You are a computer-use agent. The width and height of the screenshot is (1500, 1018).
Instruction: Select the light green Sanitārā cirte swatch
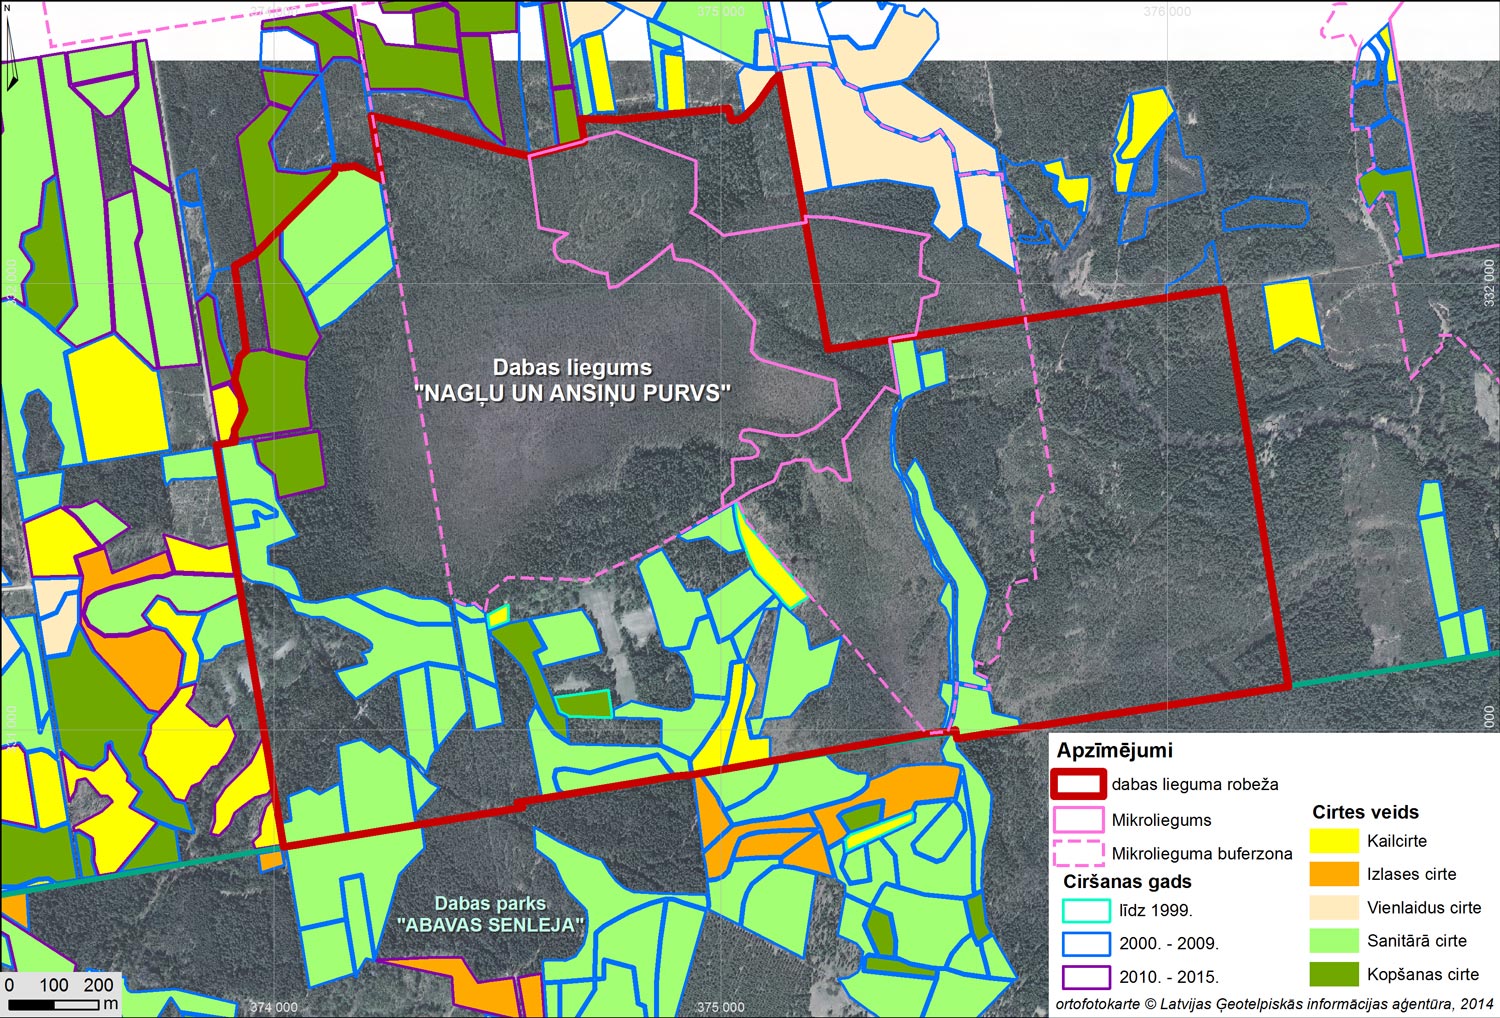(x=1334, y=941)
